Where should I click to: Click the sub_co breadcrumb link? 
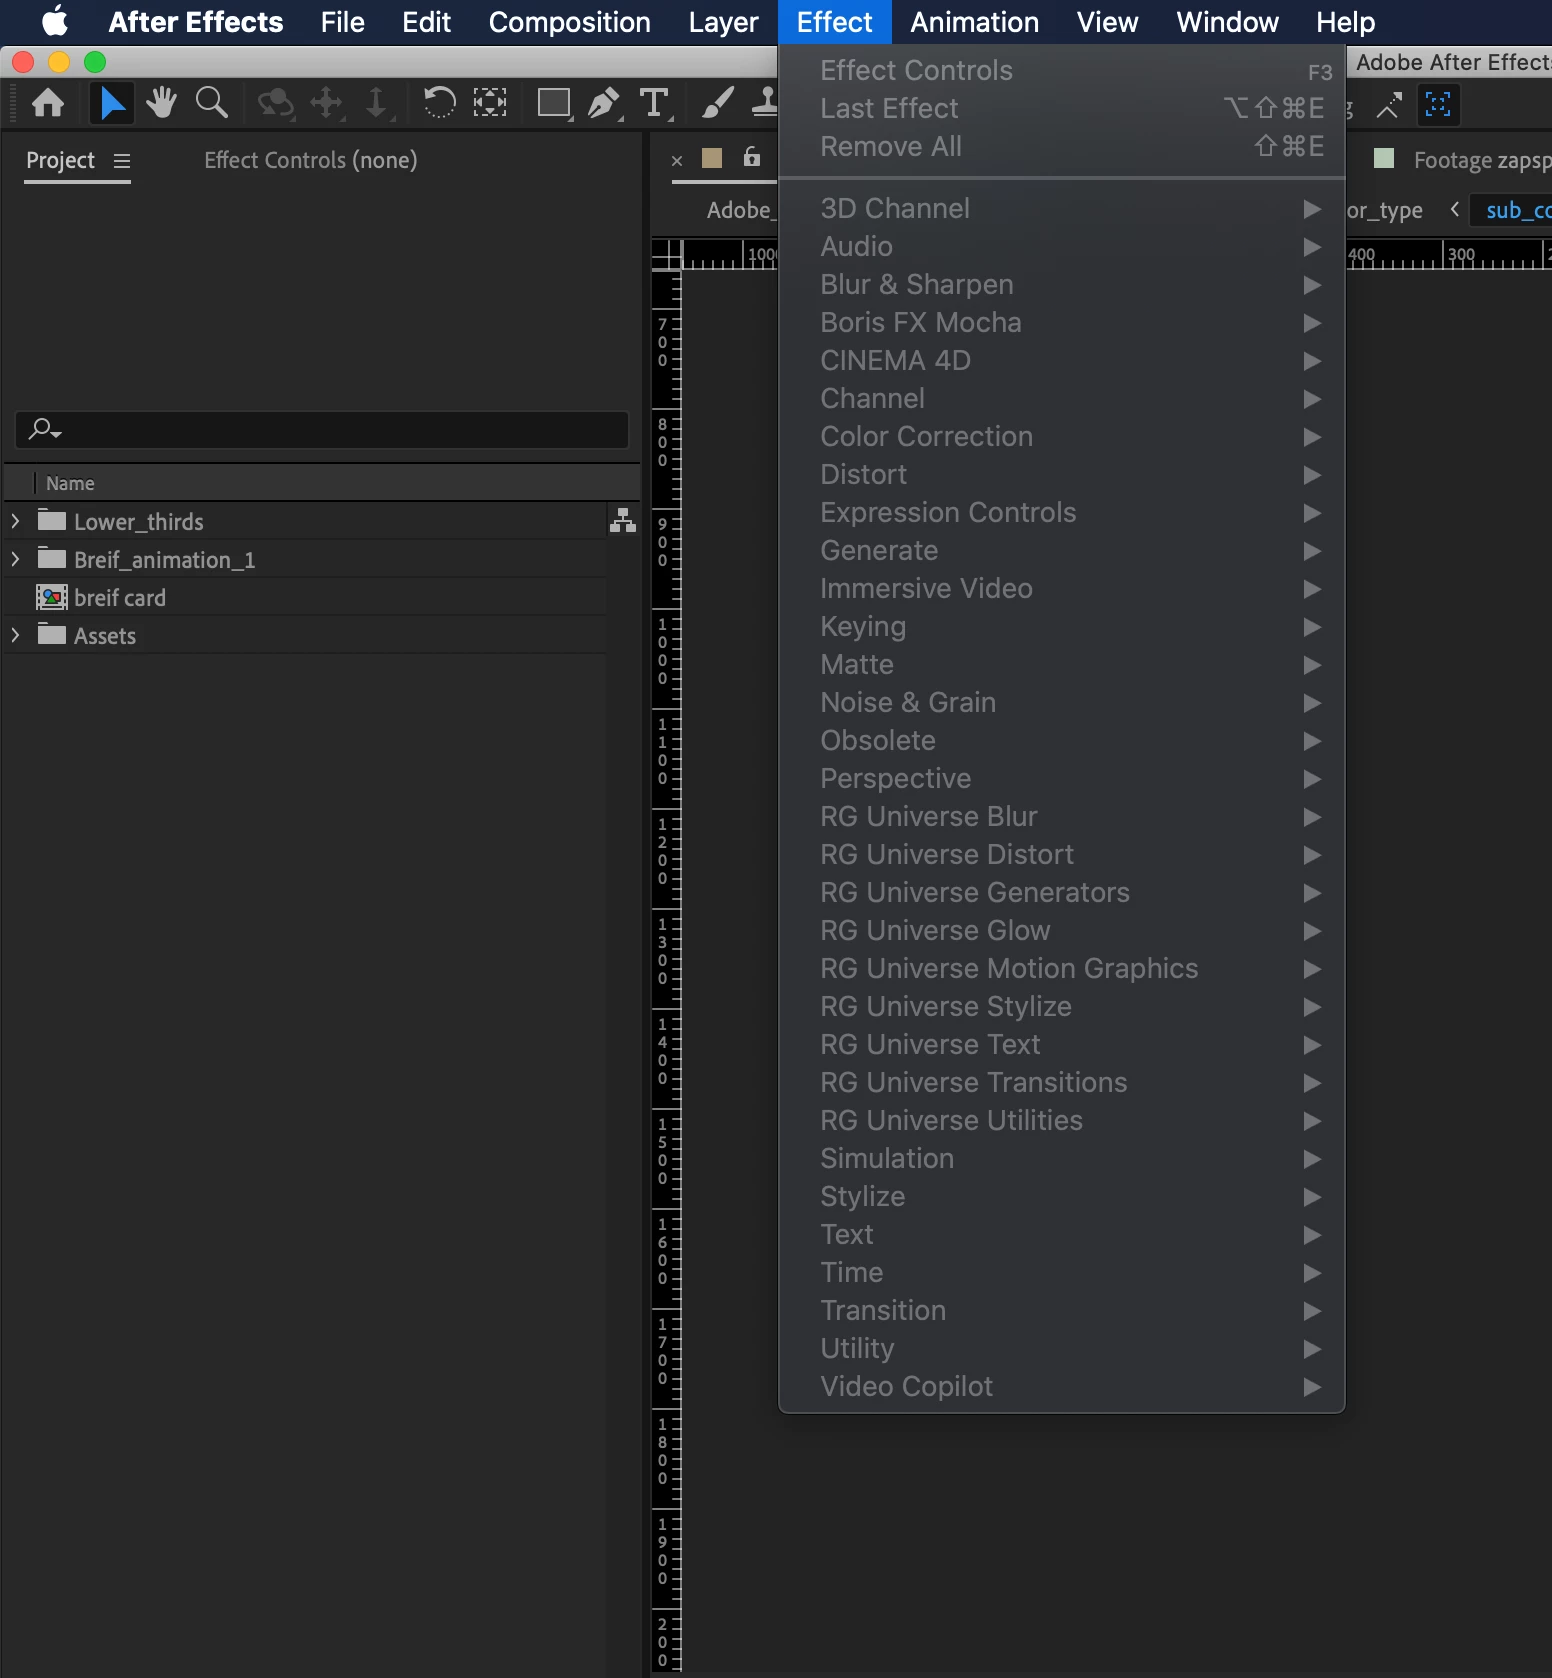pos(1518,210)
